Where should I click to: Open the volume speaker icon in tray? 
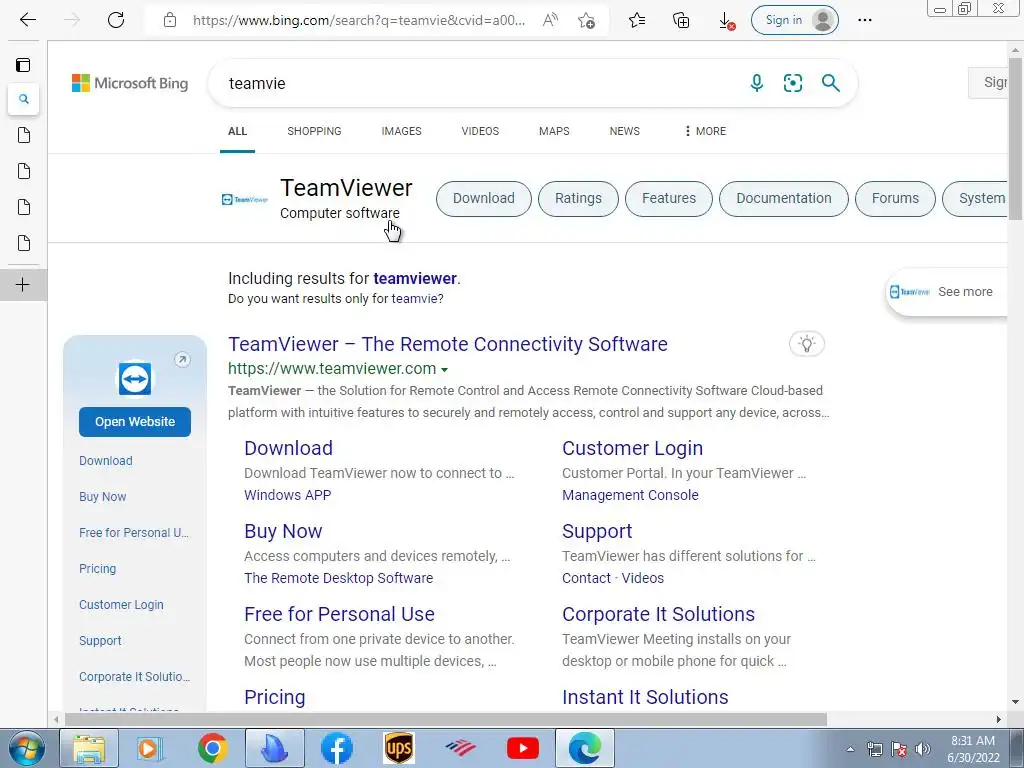coord(922,749)
